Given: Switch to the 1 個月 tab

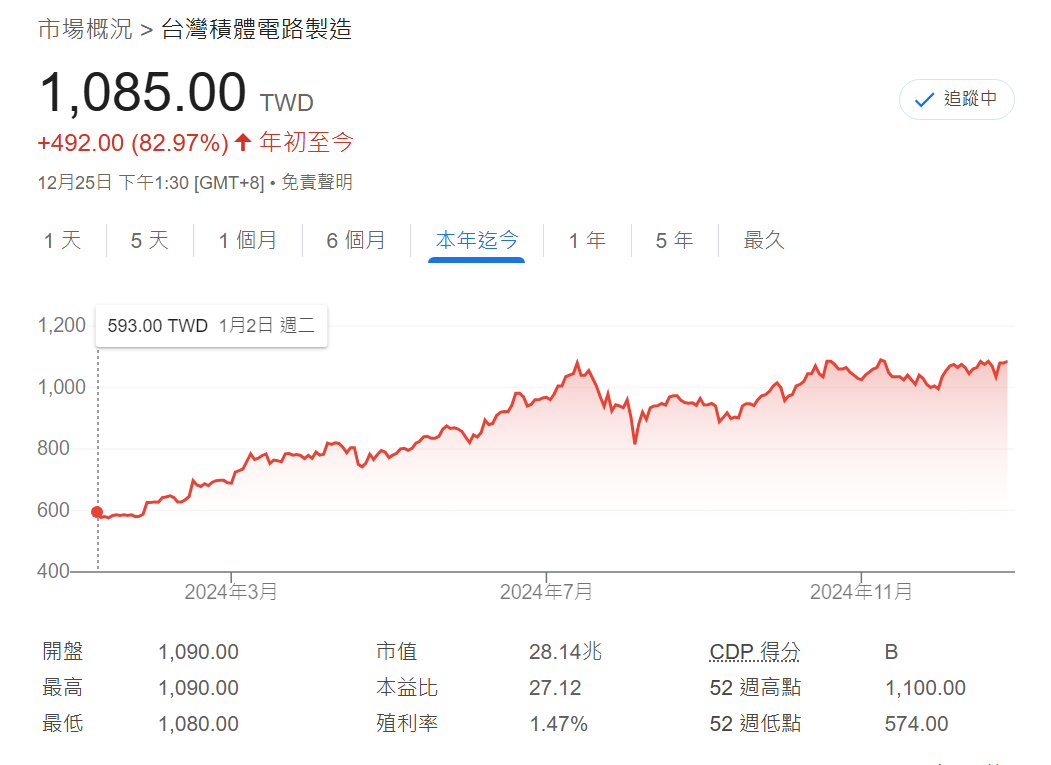Looking at the screenshot, I should [x=248, y=240].
